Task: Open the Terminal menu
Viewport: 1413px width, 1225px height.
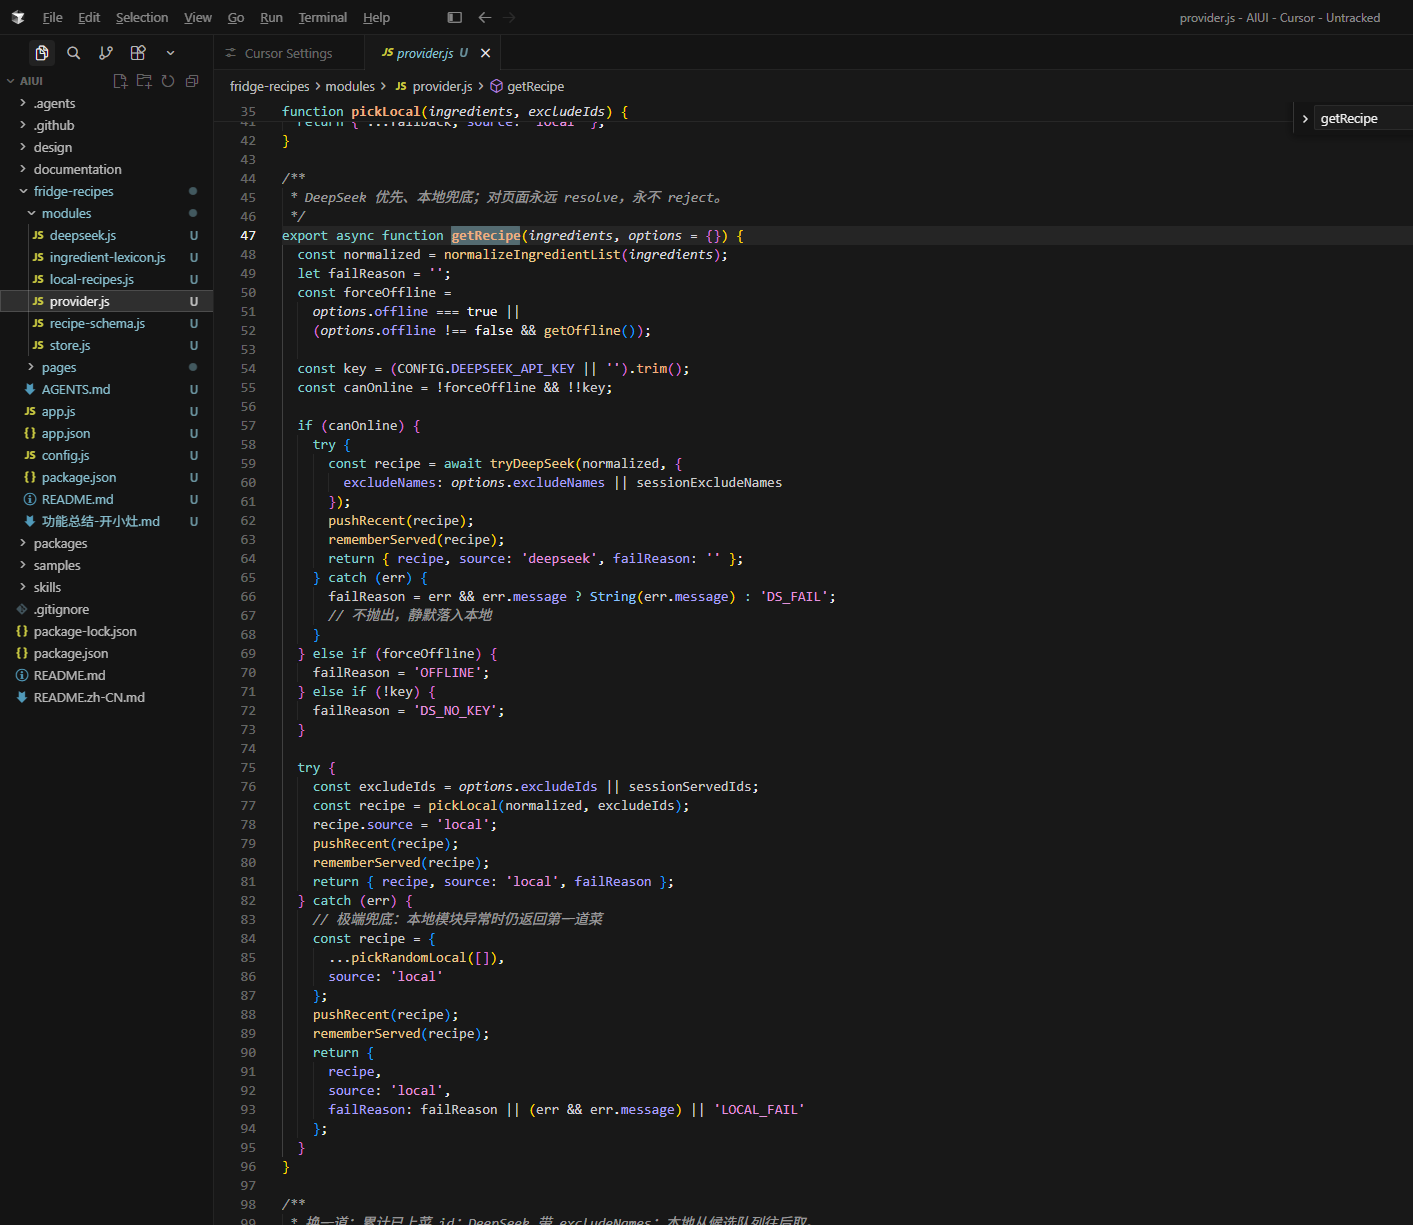Action: pyautogui.click(x=322, y=17)
